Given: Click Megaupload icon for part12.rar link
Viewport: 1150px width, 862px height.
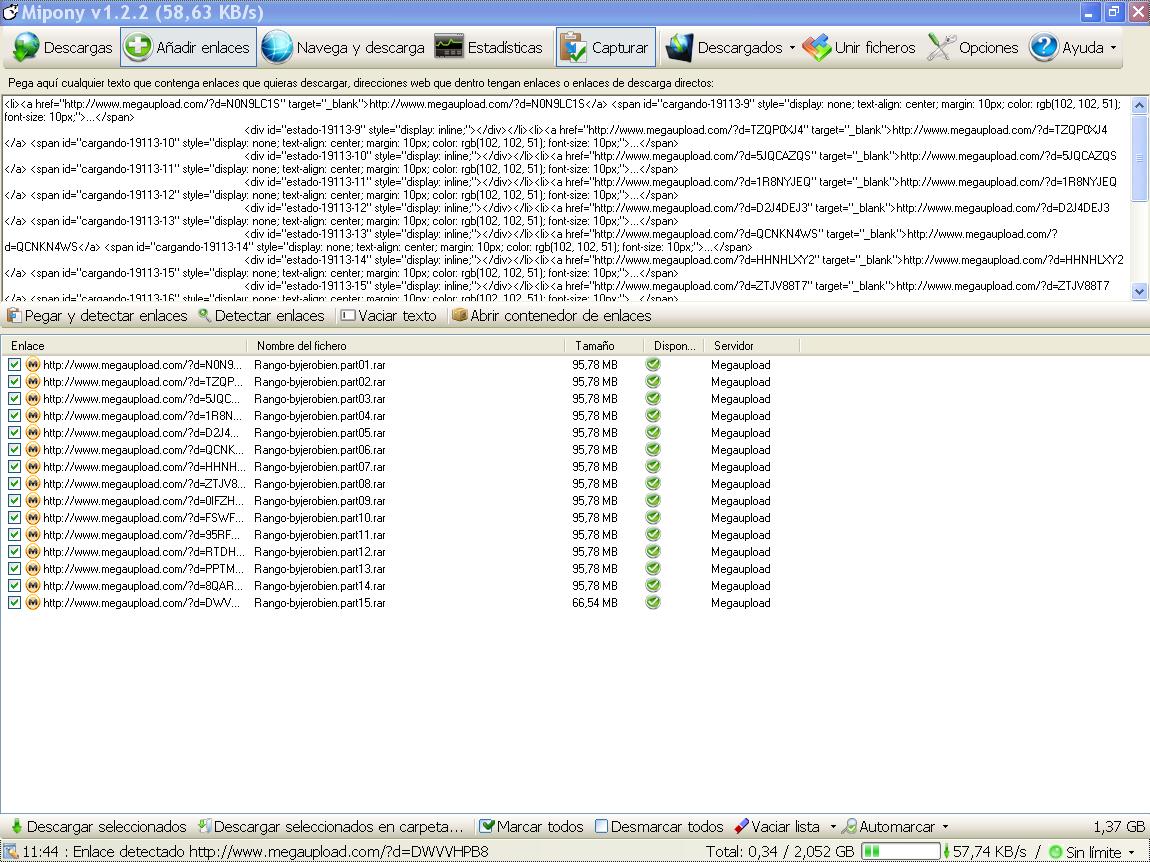Looking at the screenshot, I should click(33, 552).
